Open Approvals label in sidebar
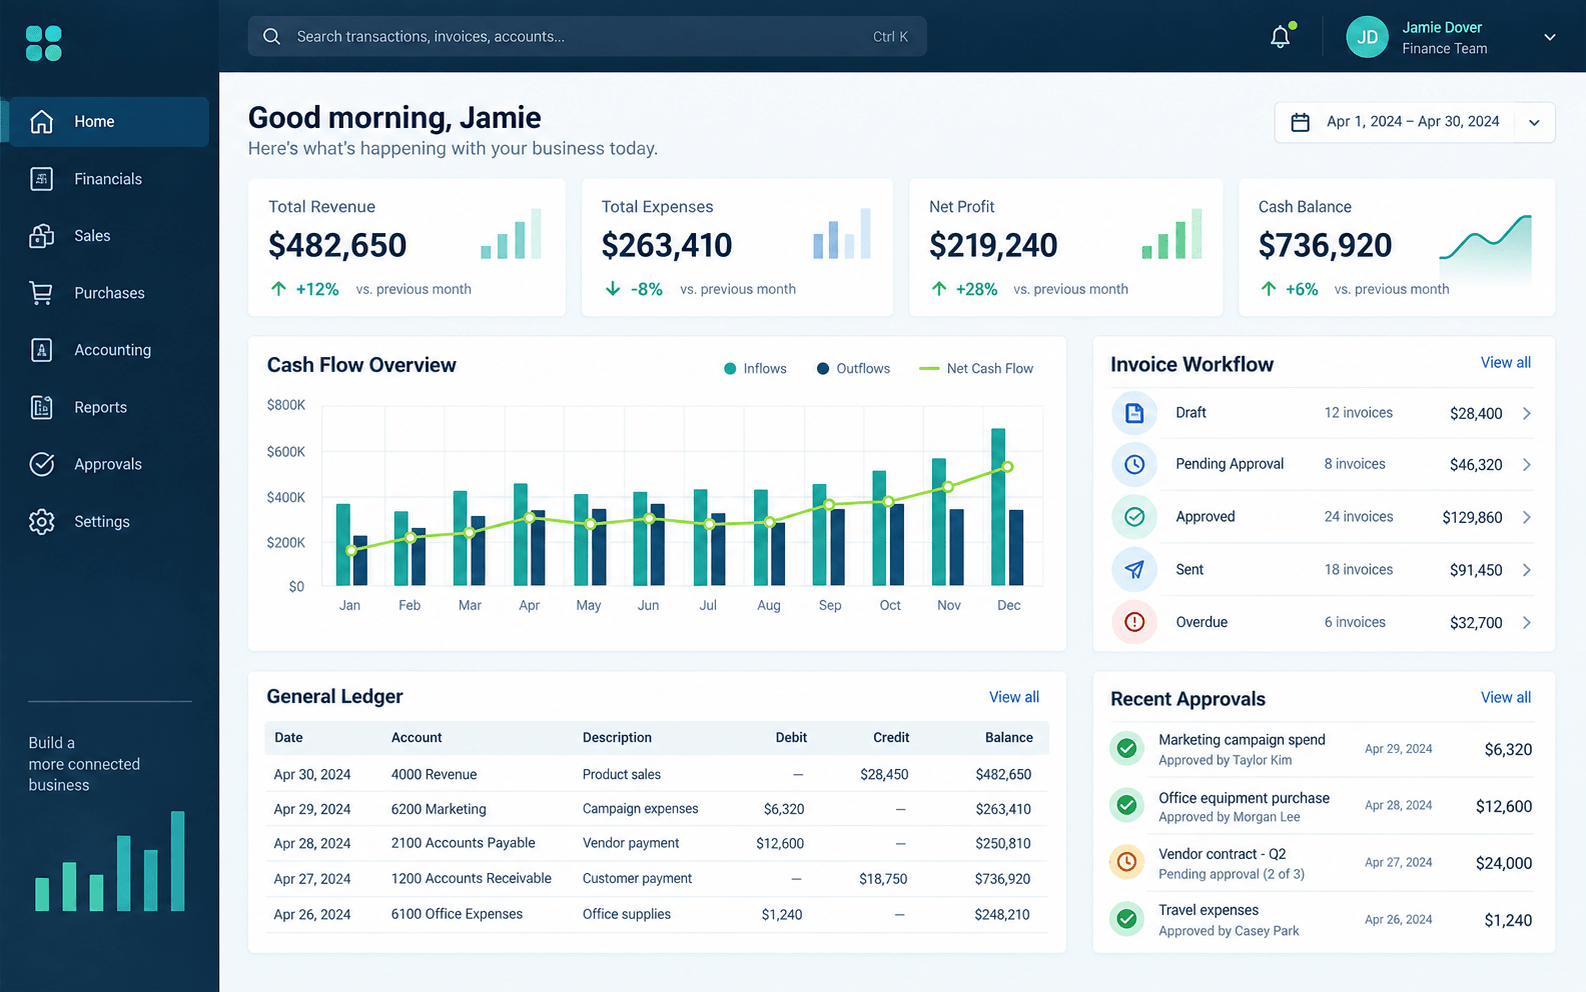This screenshot has width=1586, height=992. click(108, 464)
